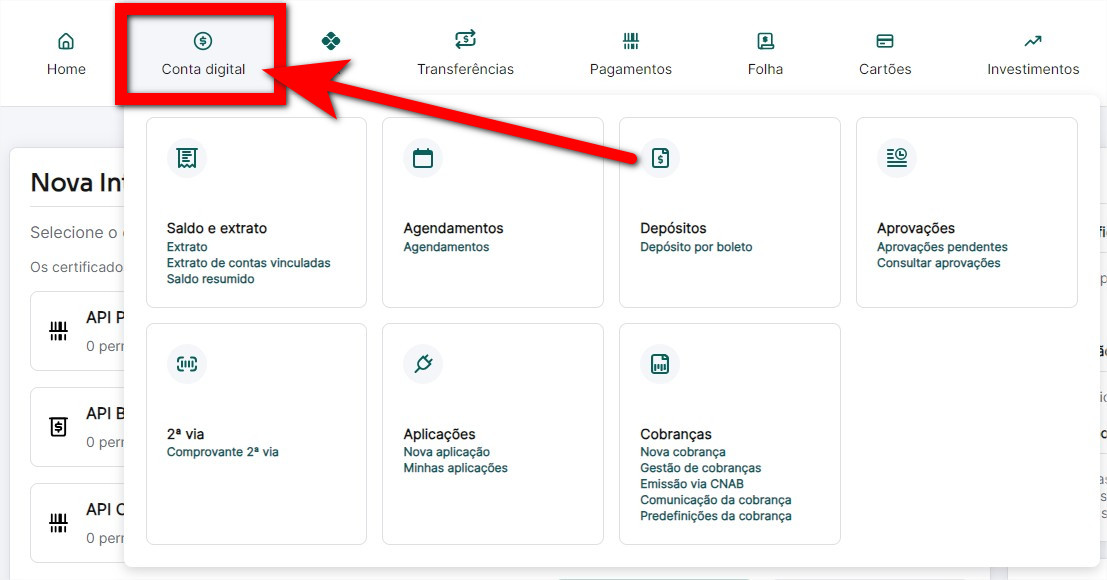1107x580 pixels.
Task: Click the four-leaf clover icon in navigation
Action: (x=331, y=41)
